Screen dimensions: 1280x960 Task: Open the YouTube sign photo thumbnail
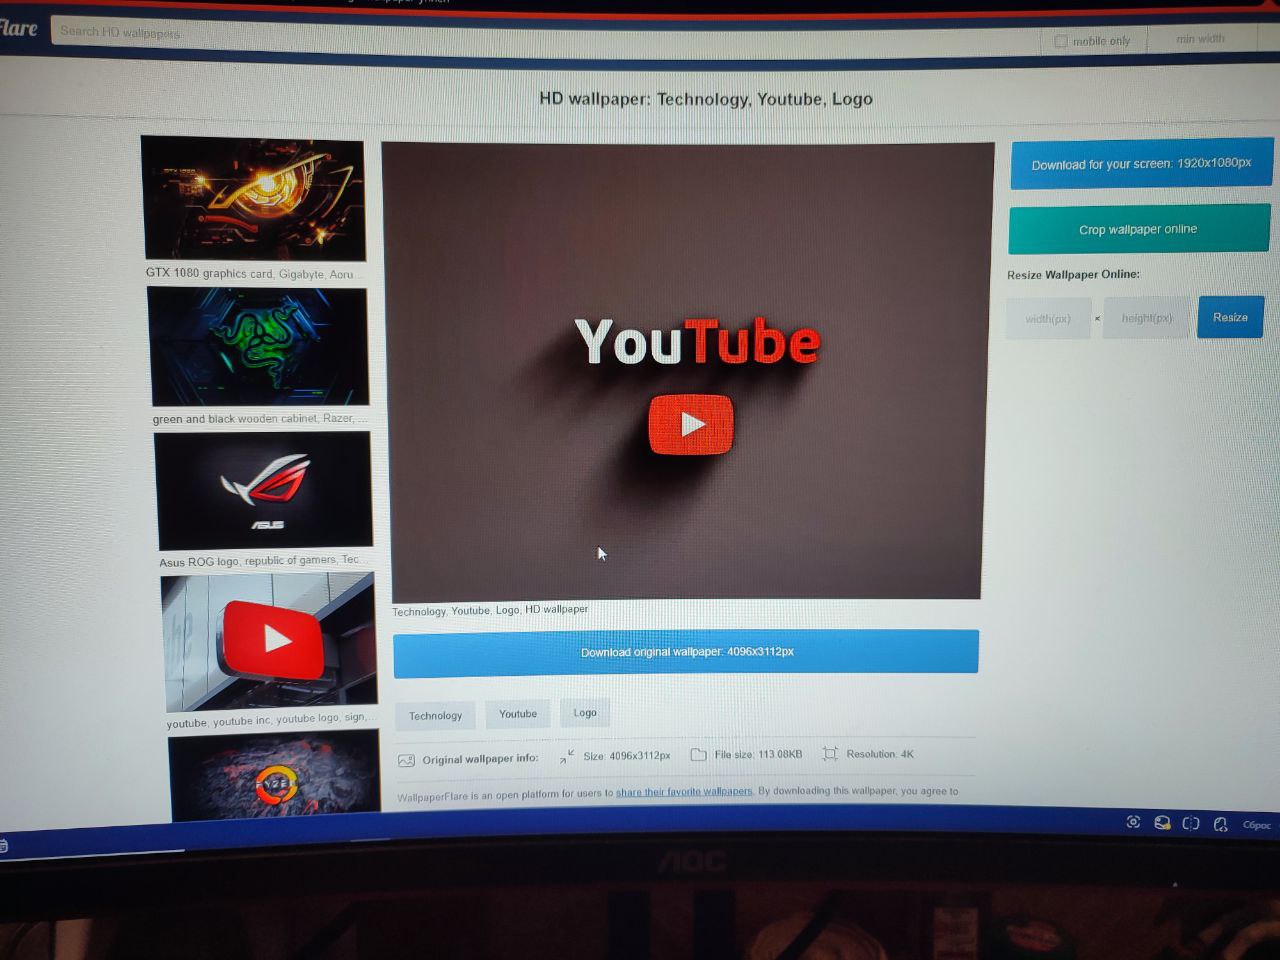point(270,641)
